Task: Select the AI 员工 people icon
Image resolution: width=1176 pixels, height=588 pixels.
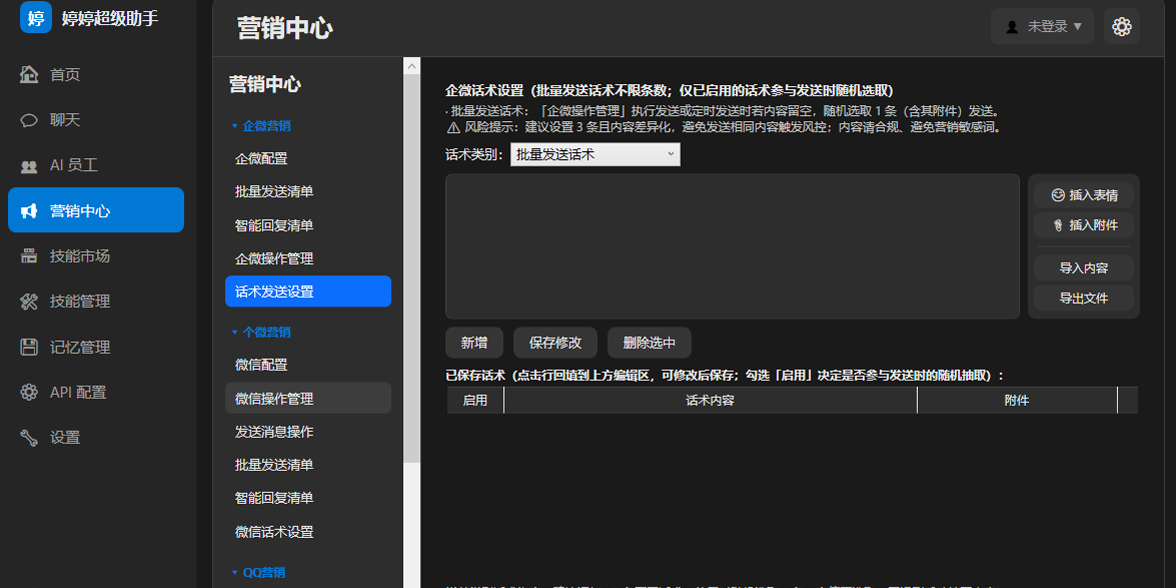Action: click(29, 166)
